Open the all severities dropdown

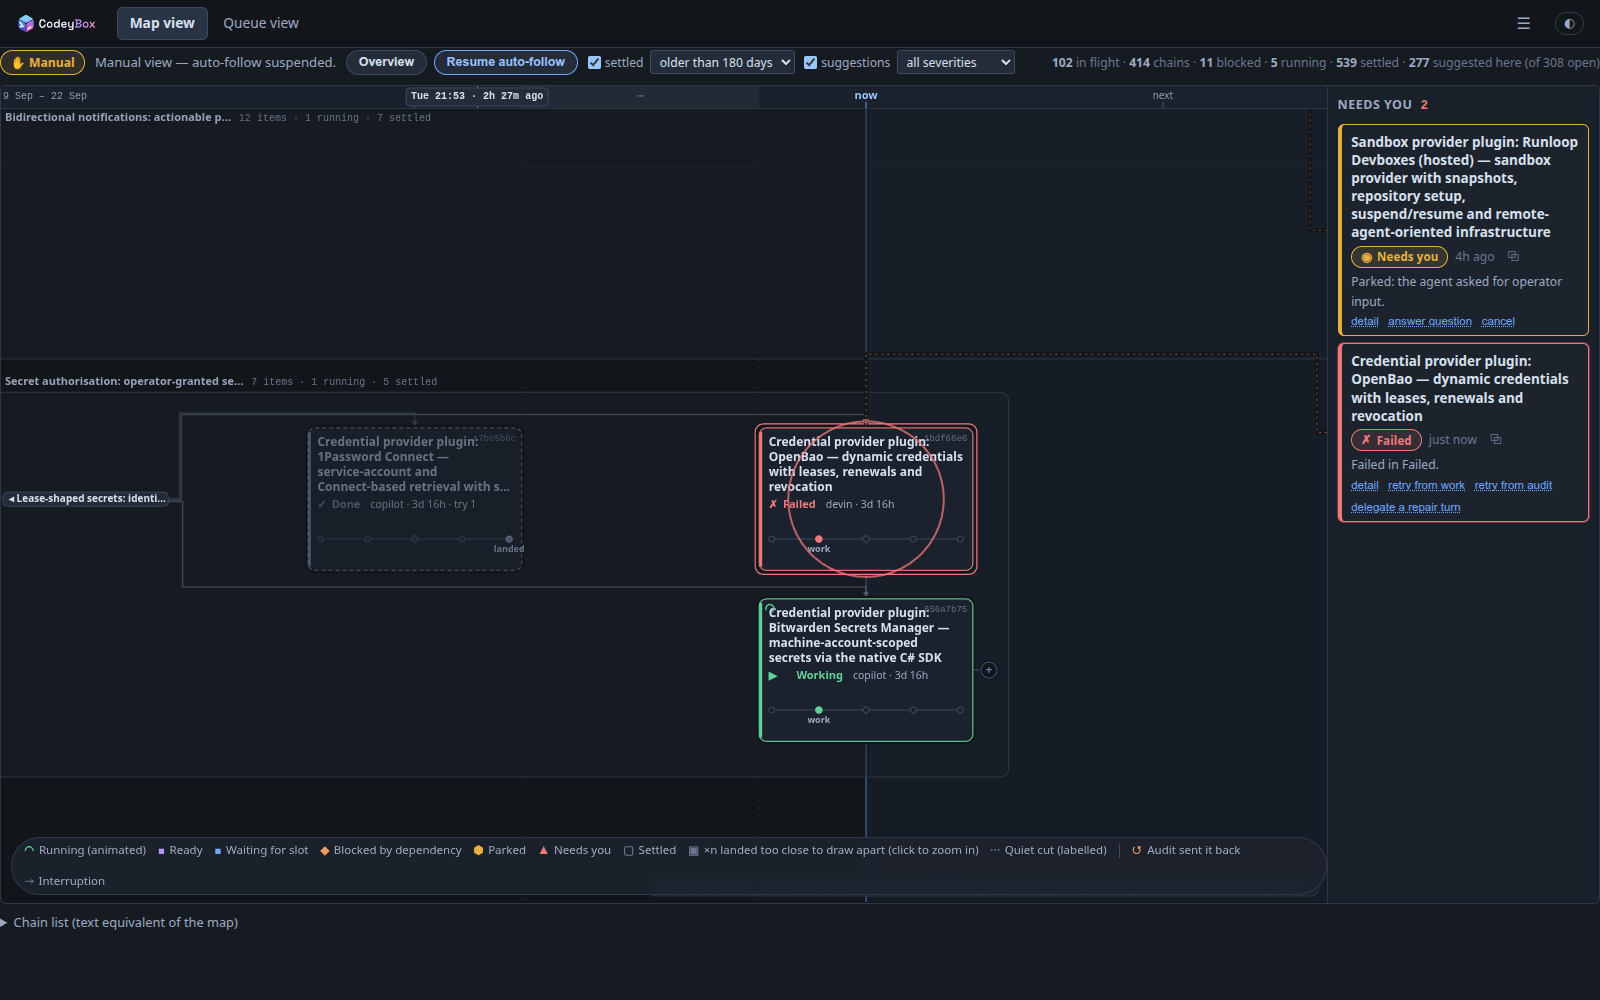[955, 62]
